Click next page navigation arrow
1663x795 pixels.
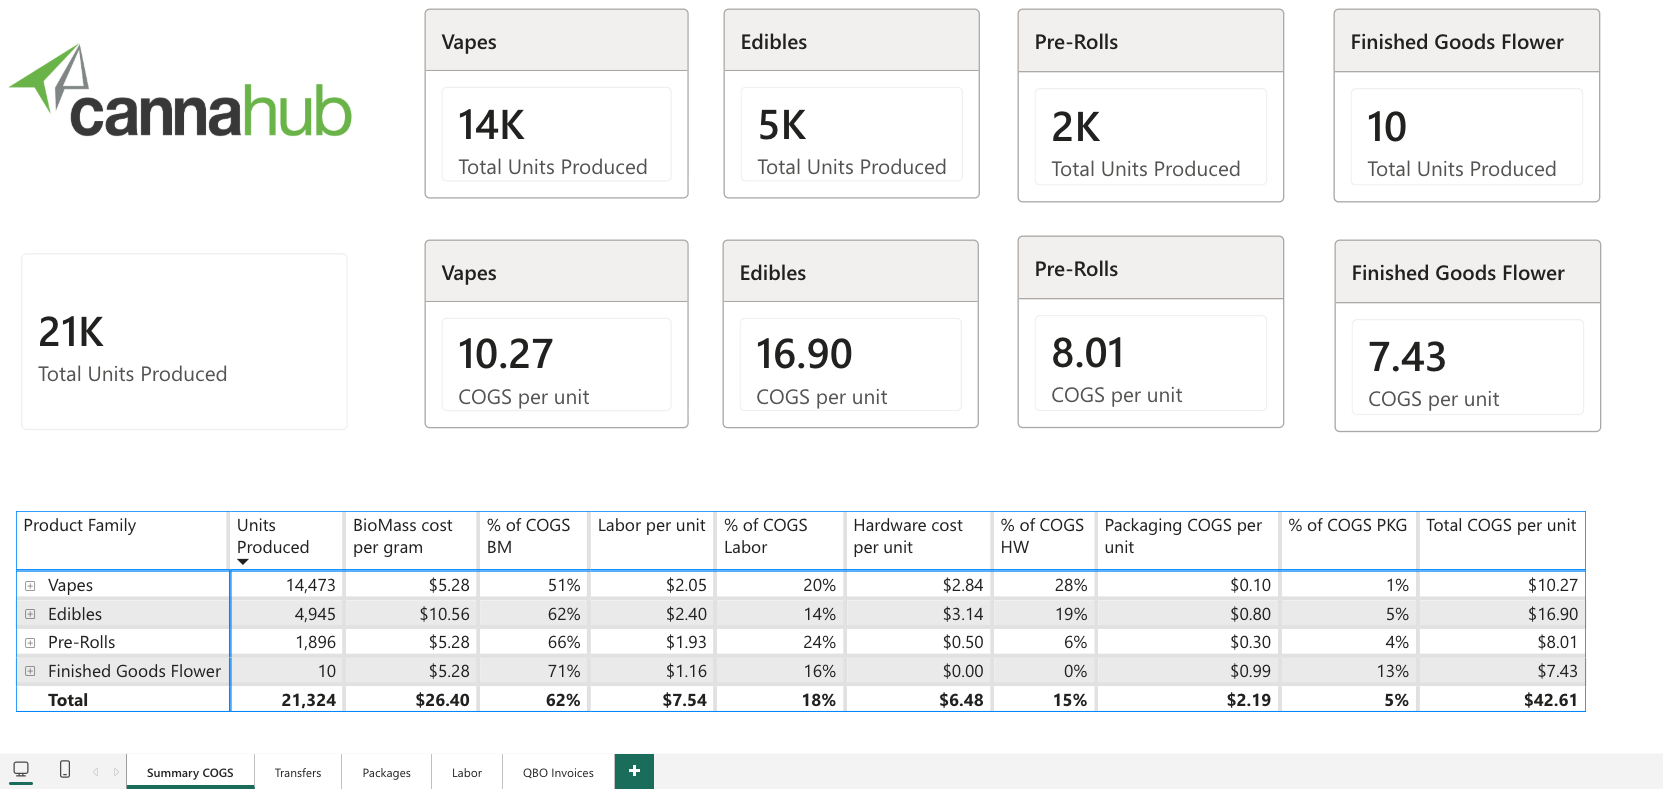coord(116,772)
